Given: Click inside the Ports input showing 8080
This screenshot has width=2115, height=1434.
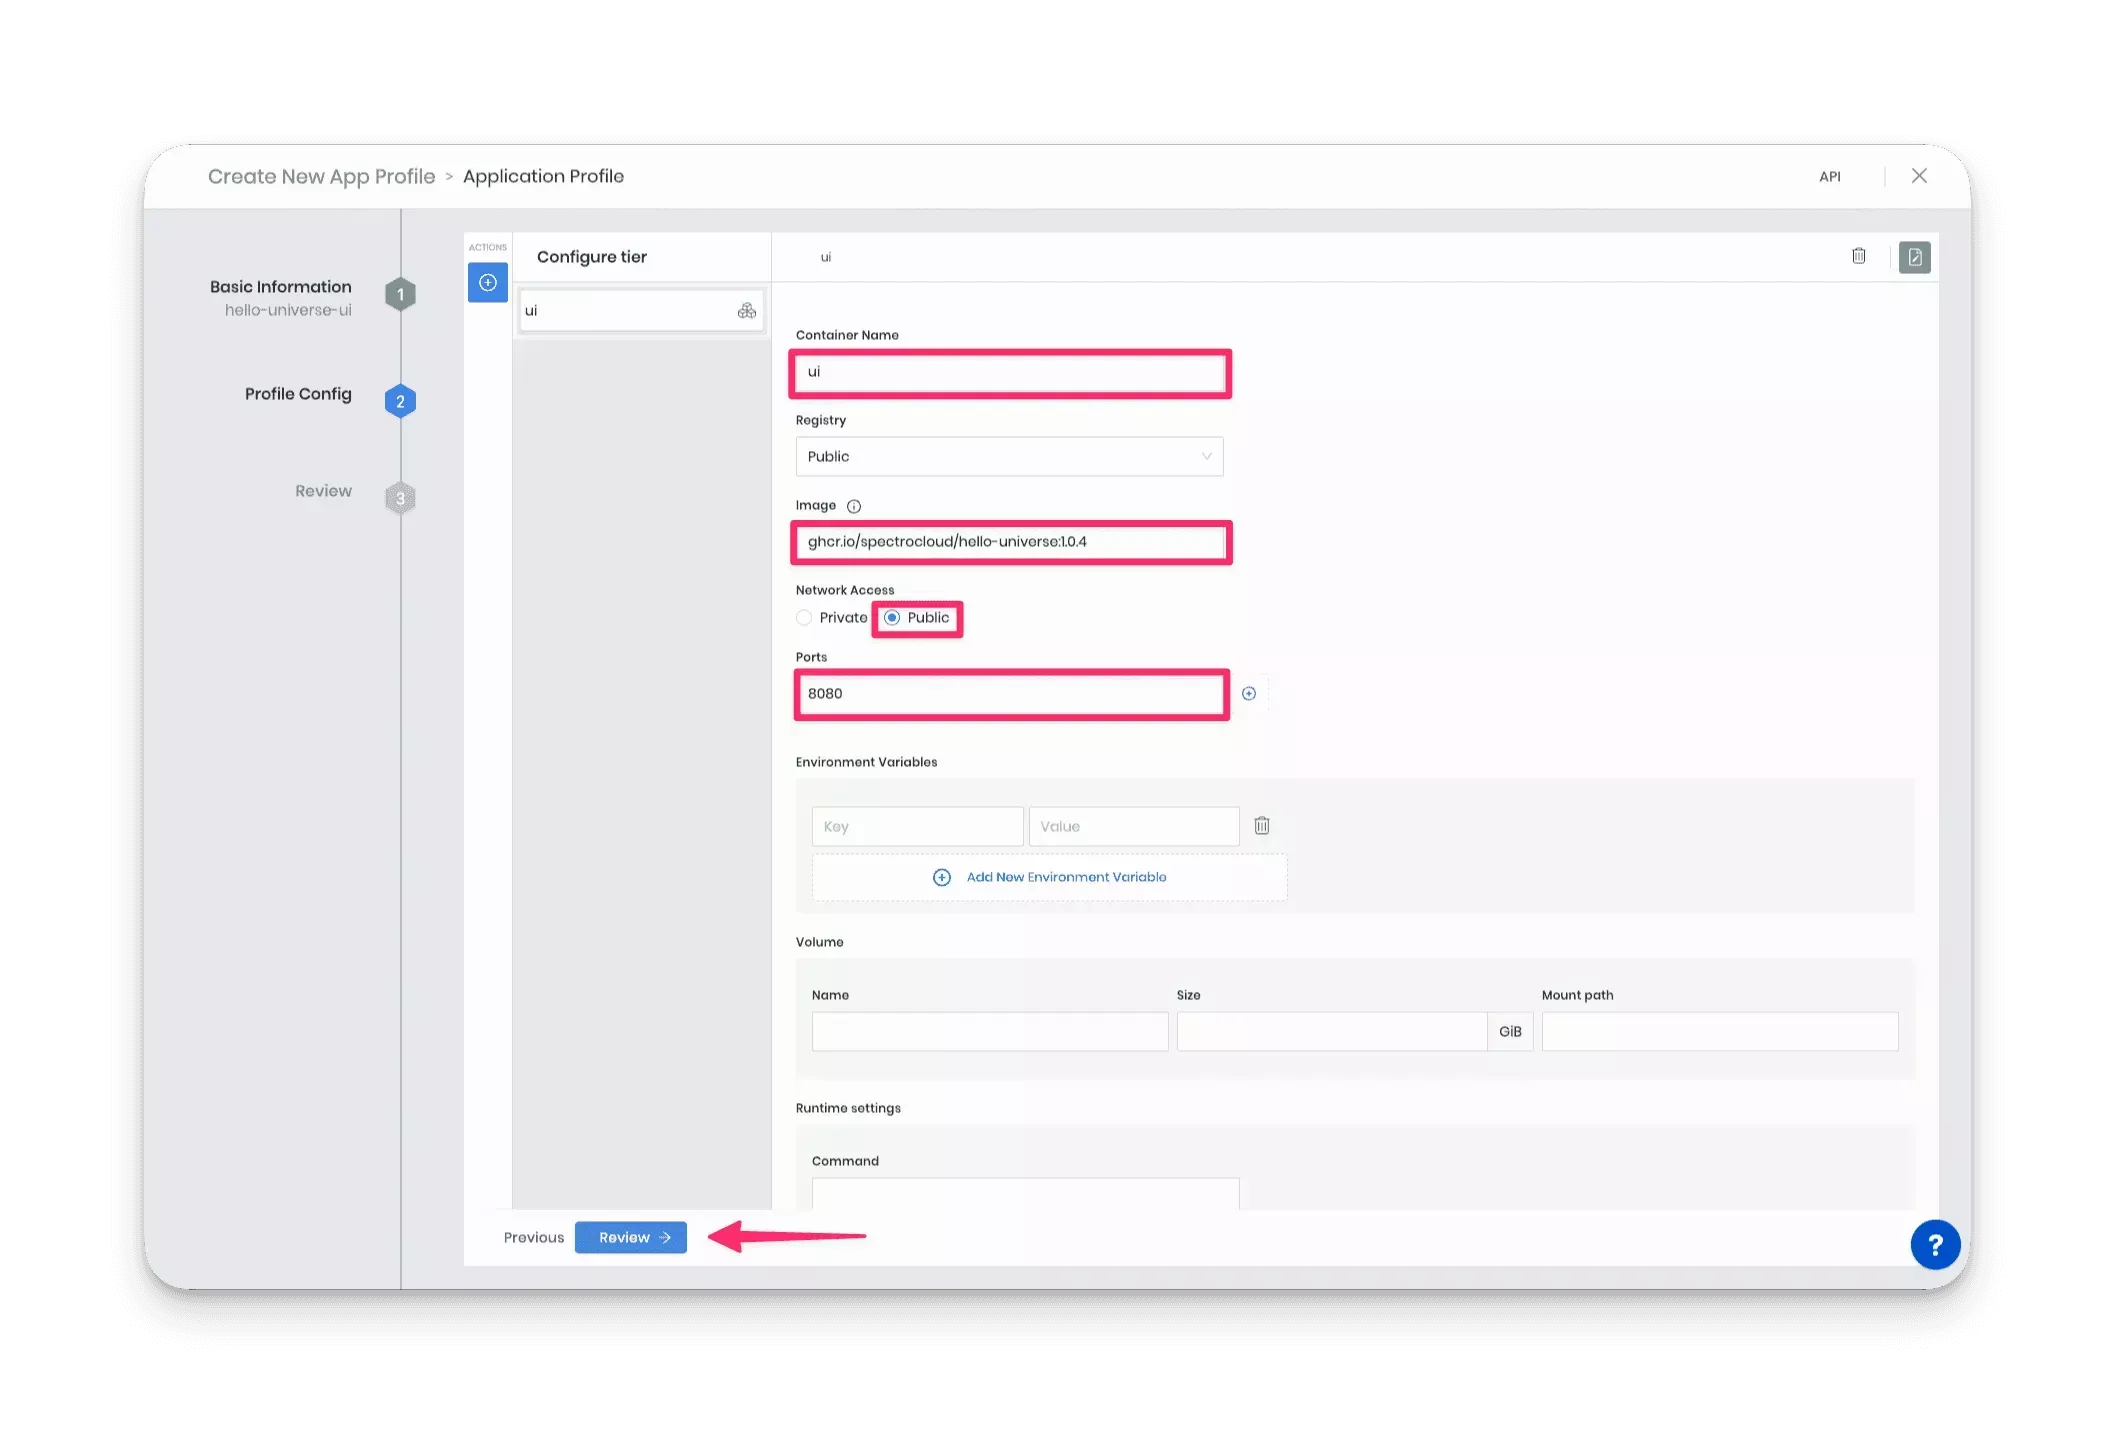Looking at the screenshot, I should pos(1010,693).
